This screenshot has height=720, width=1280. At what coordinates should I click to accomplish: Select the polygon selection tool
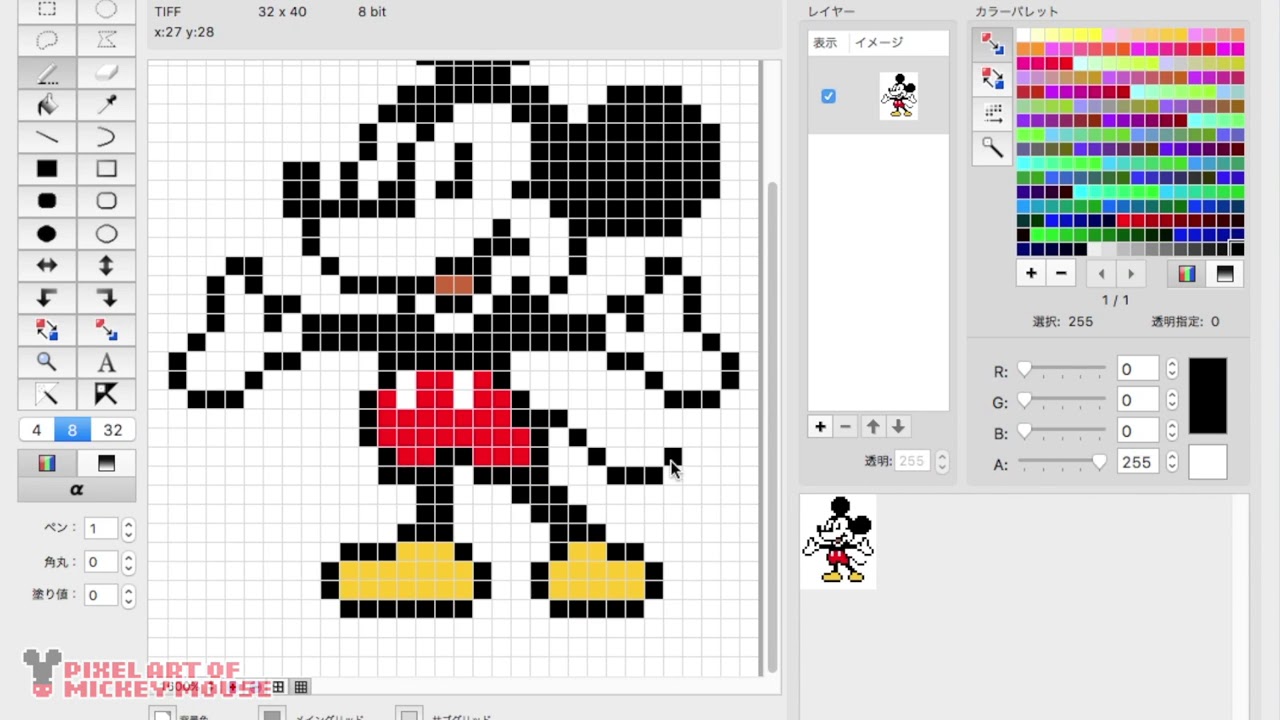point(106,40)
